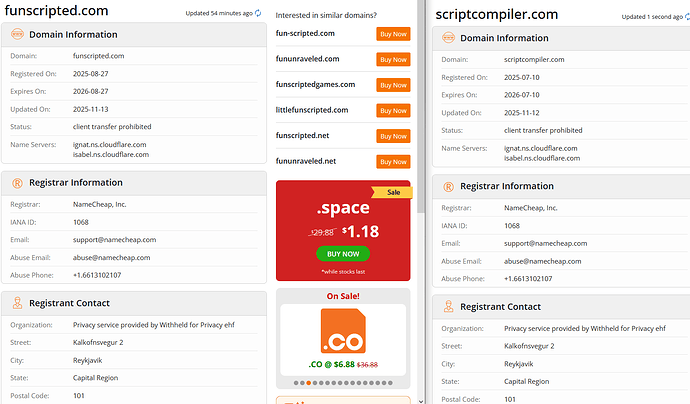This screenshot has height=404, width=690.
Task: Open the funscripted.net suggested domain link
Action: 302,136
